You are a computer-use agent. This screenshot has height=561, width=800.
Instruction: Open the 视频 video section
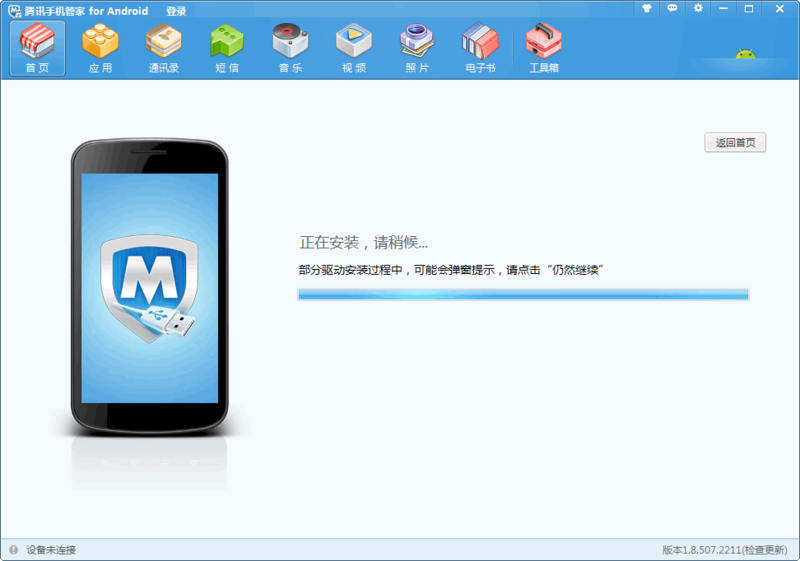[354, 48]
